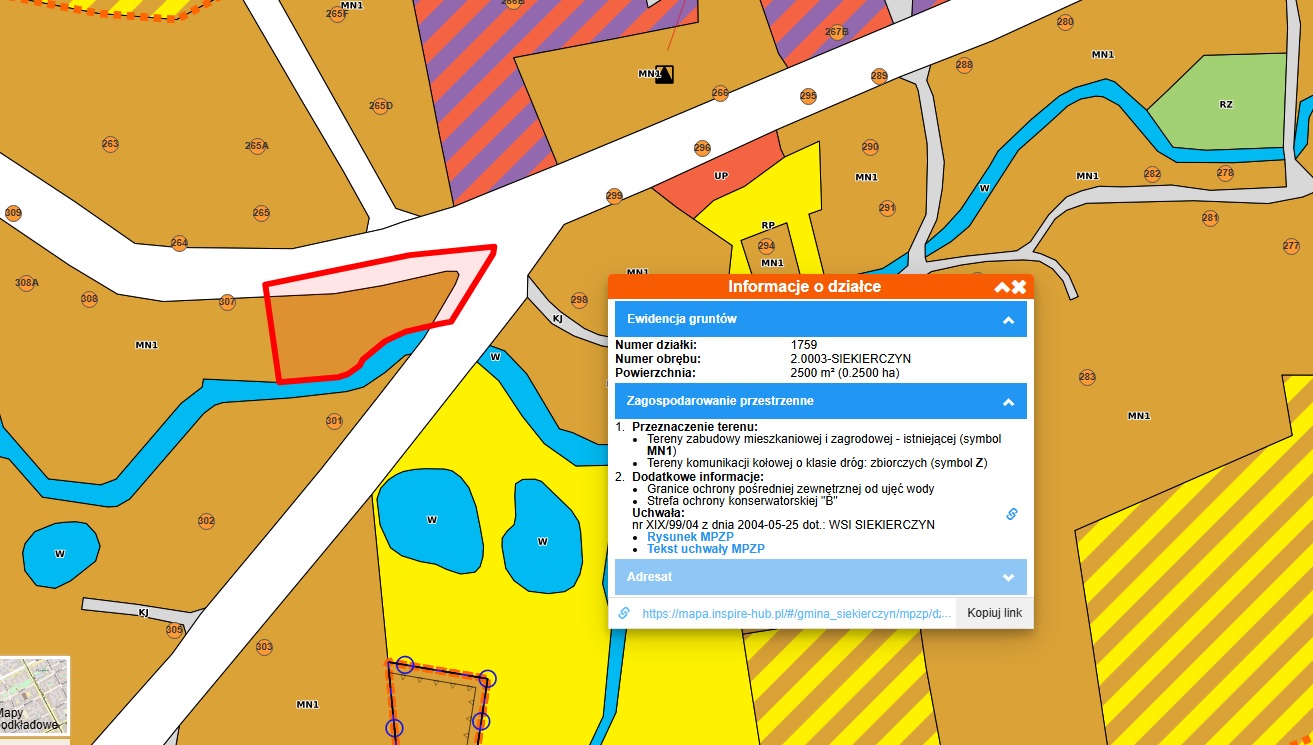1313x745 pixels.
Task: Click parcel marker 265
Action: [261, 213]
